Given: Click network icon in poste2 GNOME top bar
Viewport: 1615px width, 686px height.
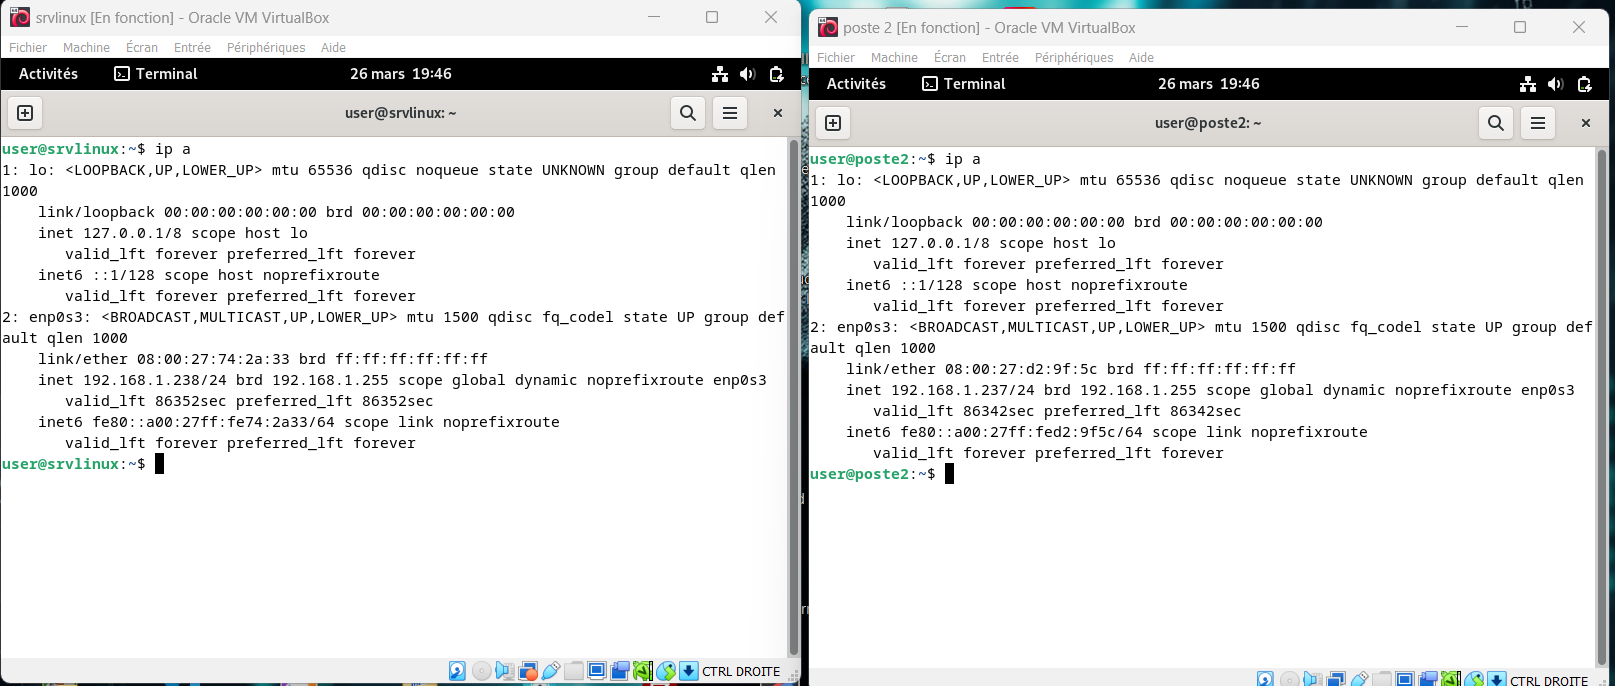Looking at the screenshot, I should [1527, 84].
